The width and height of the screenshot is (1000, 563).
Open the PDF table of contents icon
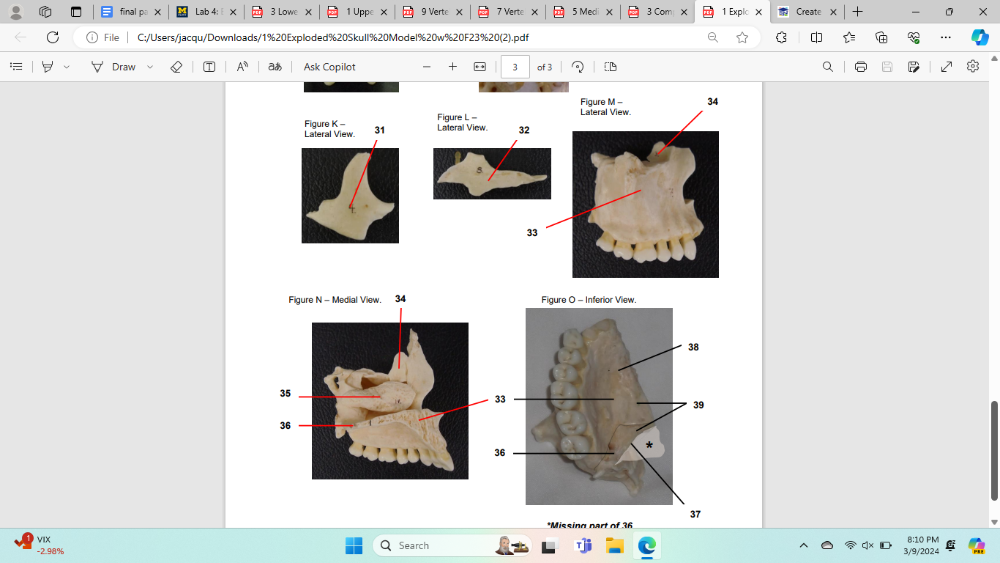click(16, 67)
